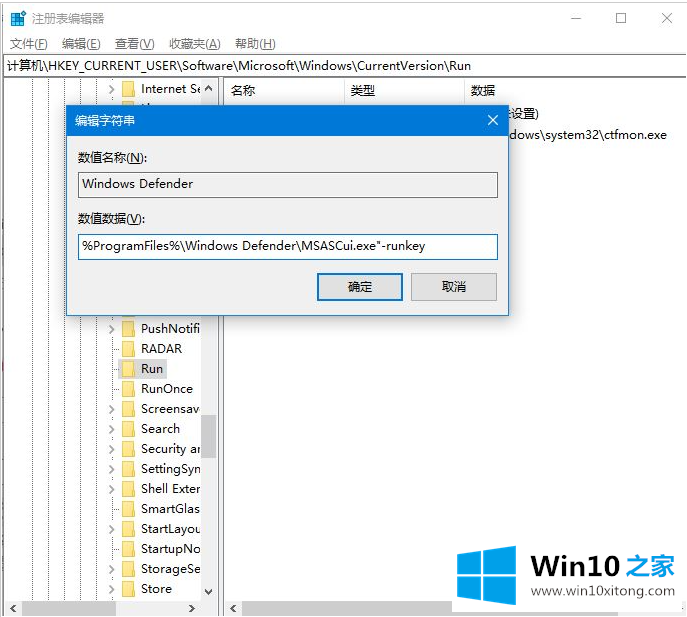This screenshot has height=617, width=687.
Task: Click the 确定 button in the dialog
Action: [x=360, y=287]
